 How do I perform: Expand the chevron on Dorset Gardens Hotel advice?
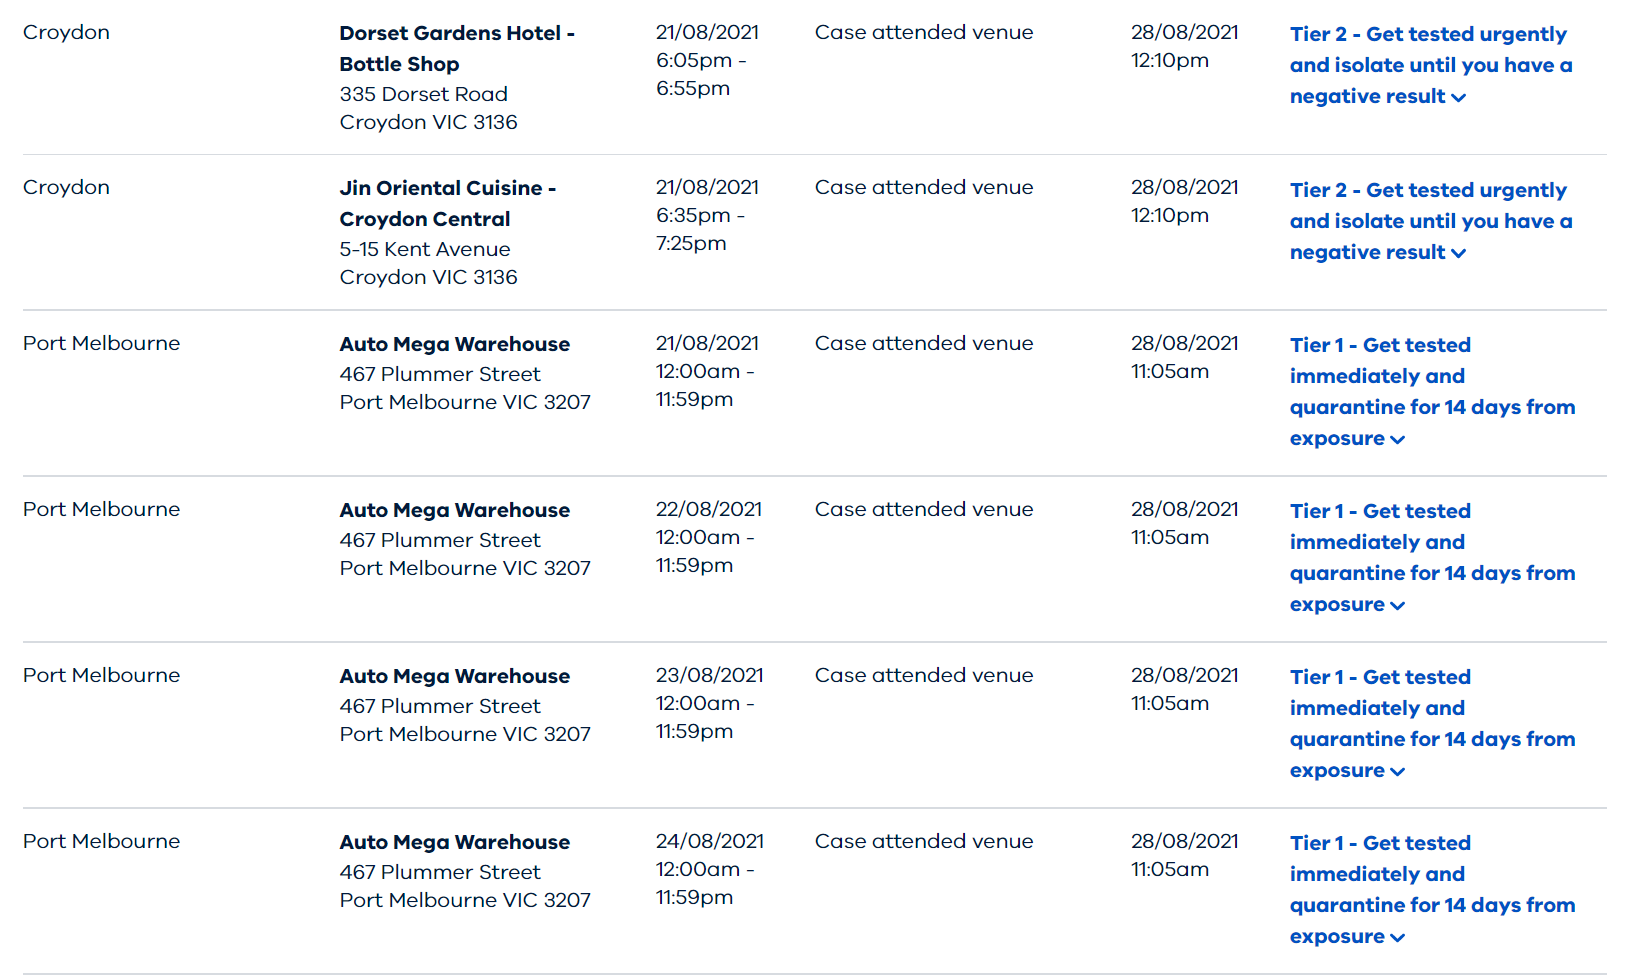click(1458, 98)
